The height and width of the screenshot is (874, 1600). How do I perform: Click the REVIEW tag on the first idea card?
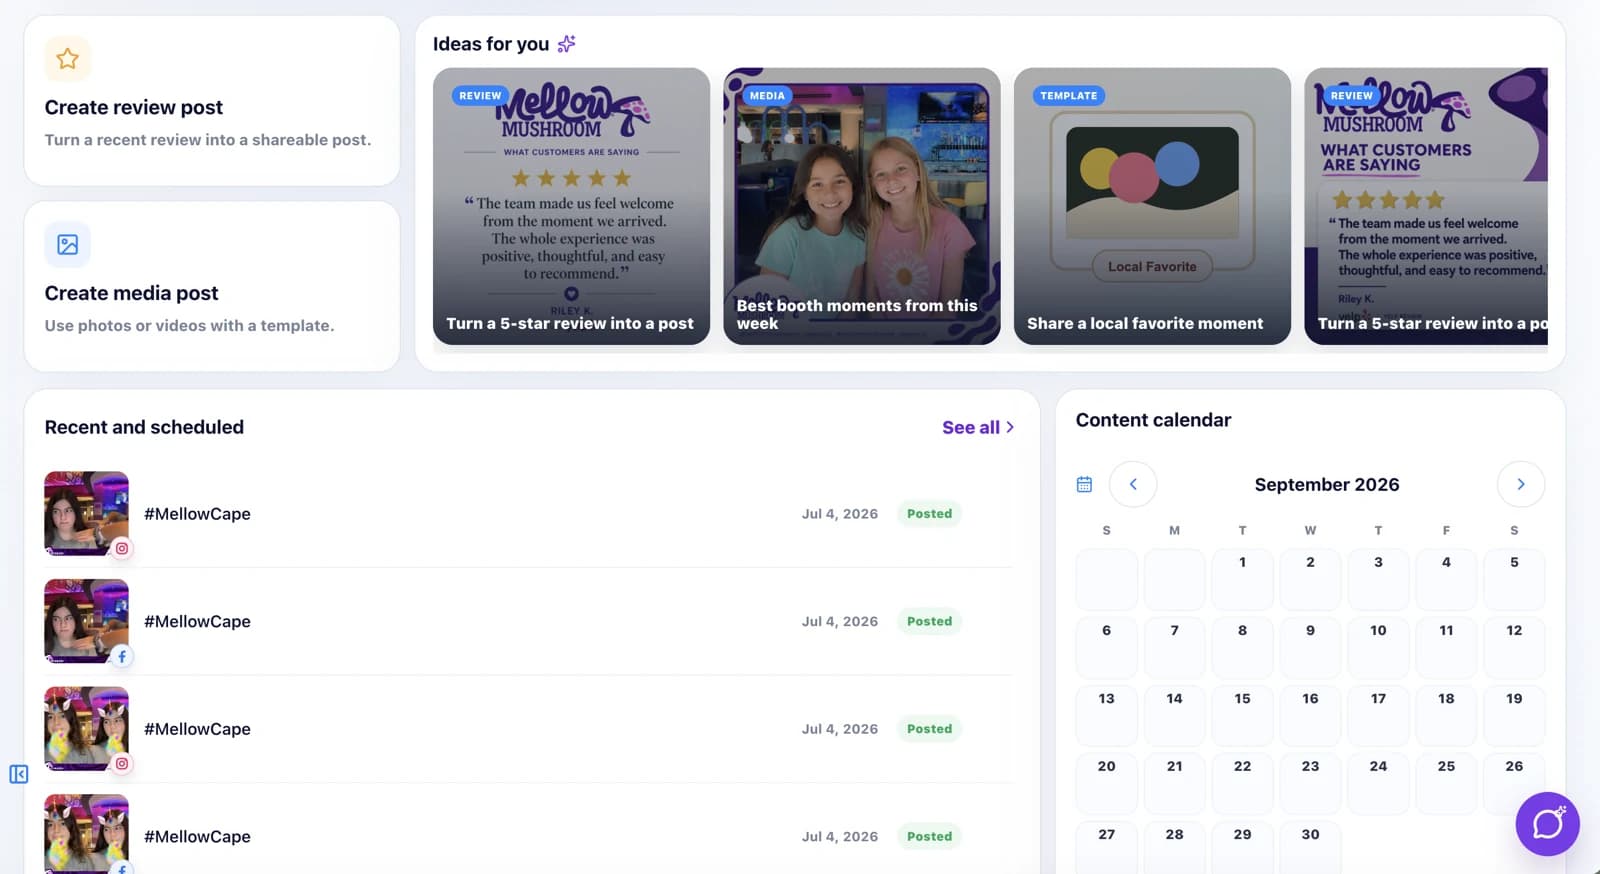(480, 96)
